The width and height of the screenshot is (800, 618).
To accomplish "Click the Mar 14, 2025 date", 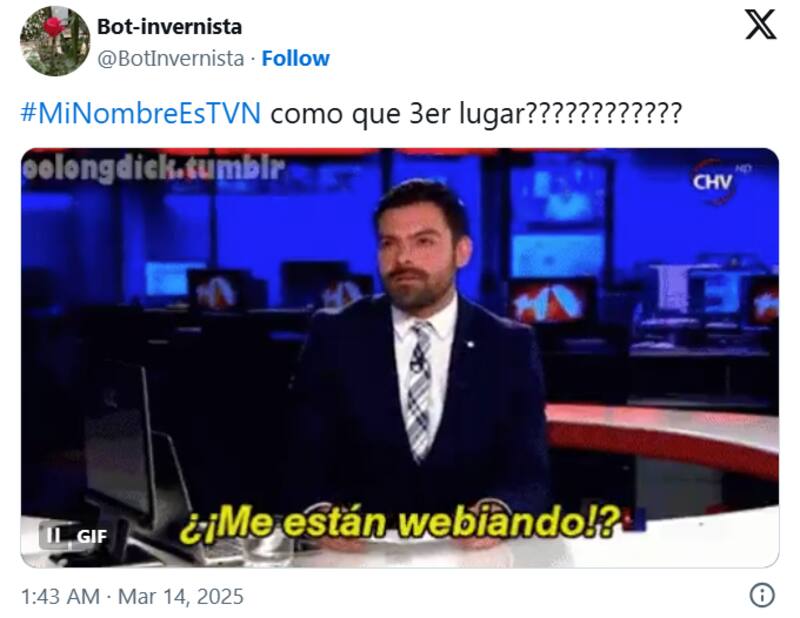I will [181, 596].
